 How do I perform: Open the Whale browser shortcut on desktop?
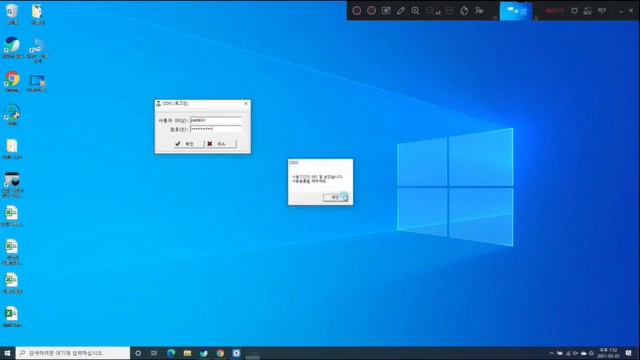tap(12, 48)
